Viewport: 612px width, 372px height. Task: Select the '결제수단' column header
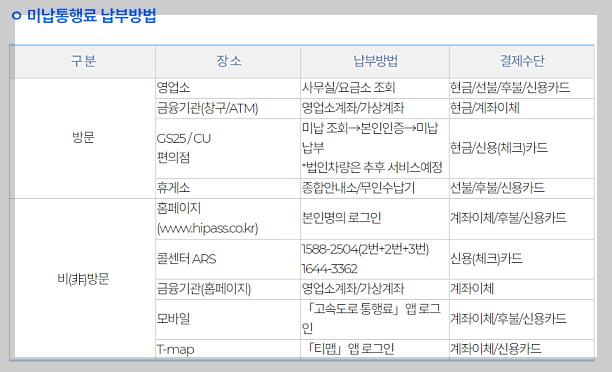pyautogui.click(x=522, y=61)
